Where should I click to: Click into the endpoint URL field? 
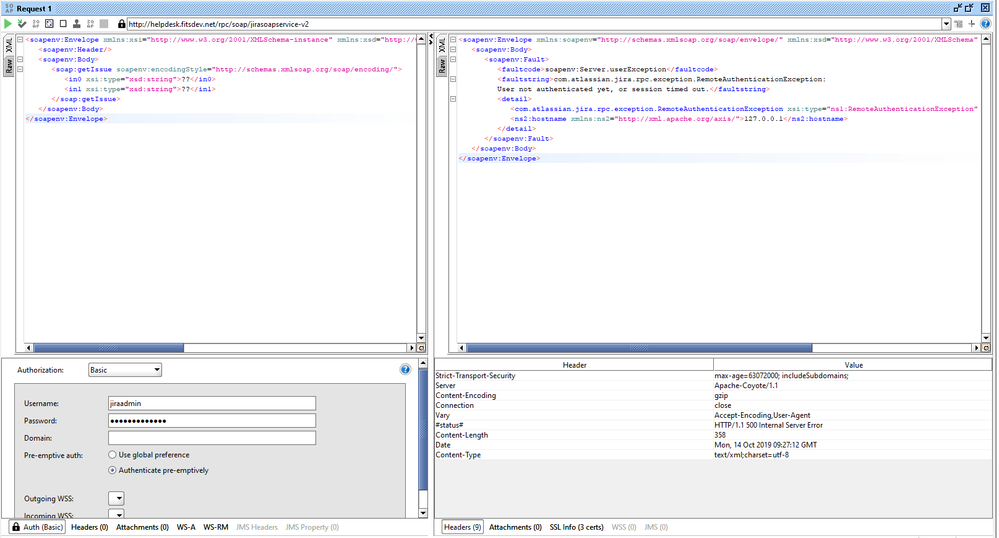(x=535, y=24)
